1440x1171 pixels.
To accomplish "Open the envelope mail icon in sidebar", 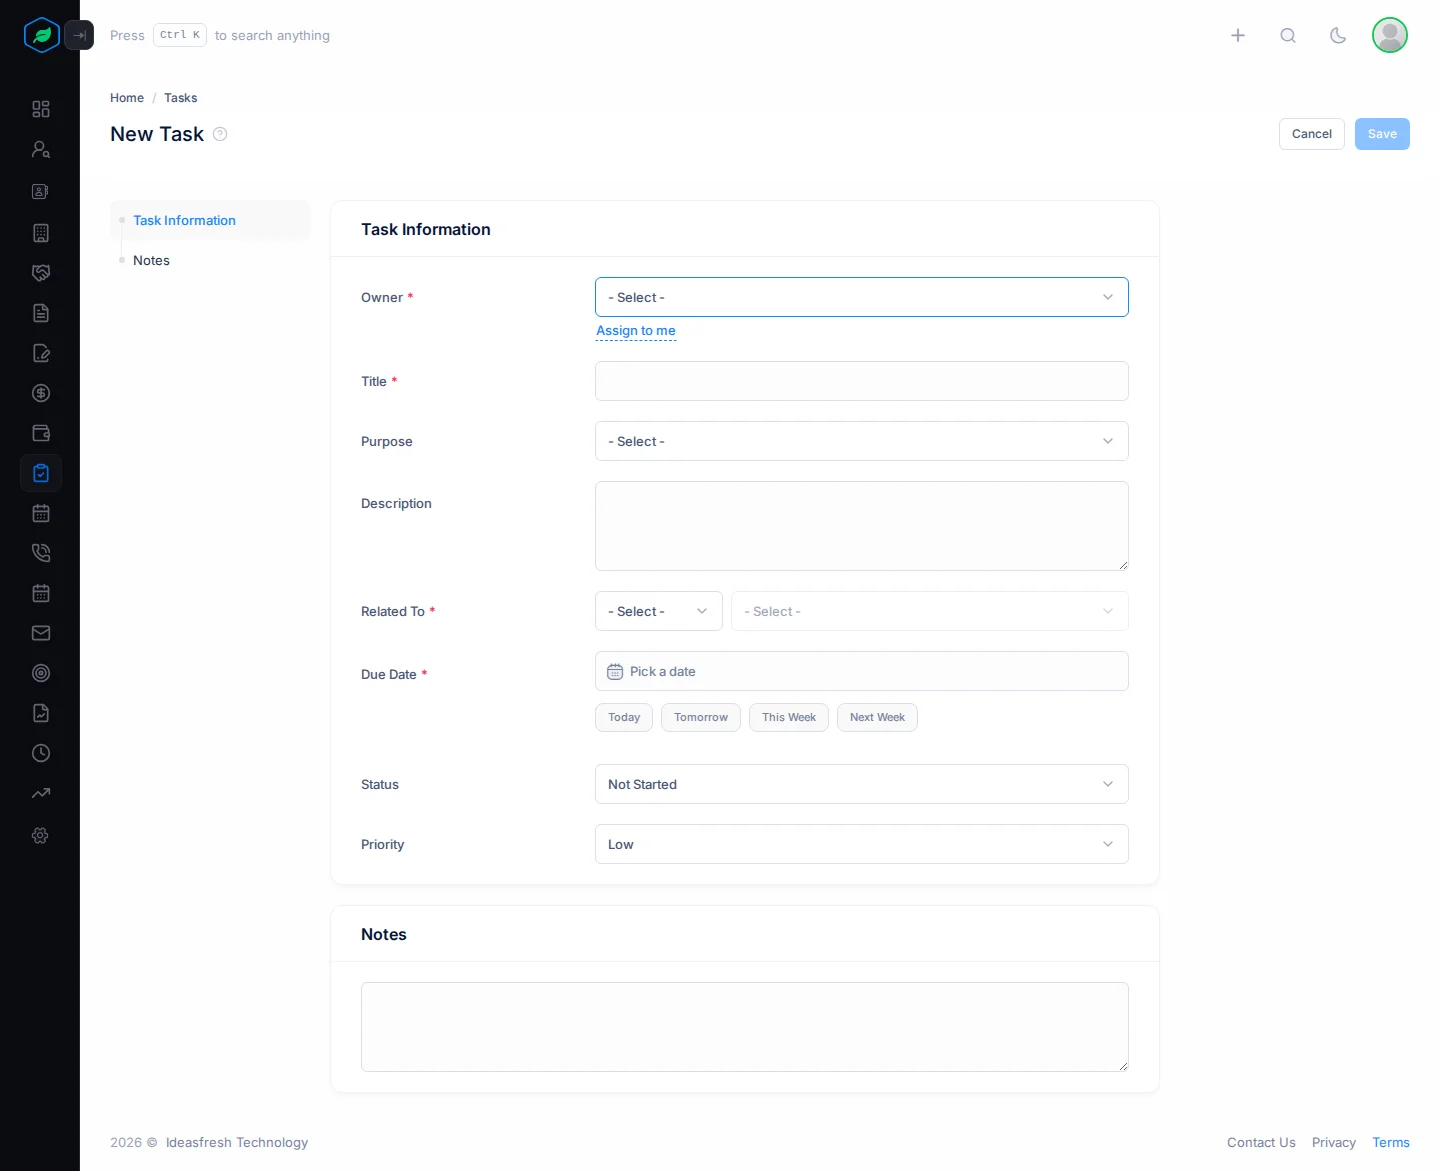I will point(41,633).
